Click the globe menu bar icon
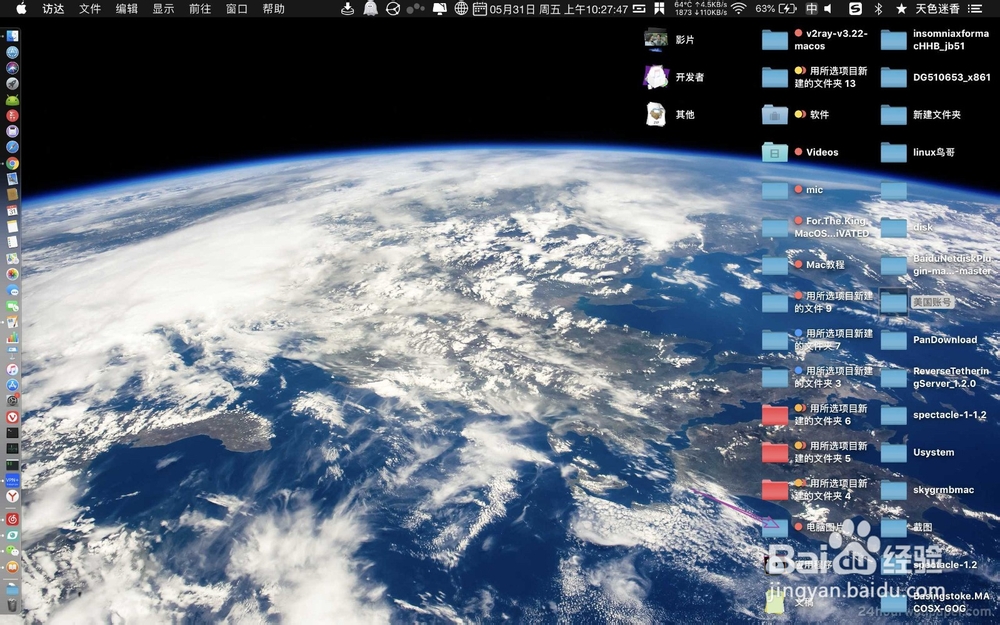 pos(461,8)
